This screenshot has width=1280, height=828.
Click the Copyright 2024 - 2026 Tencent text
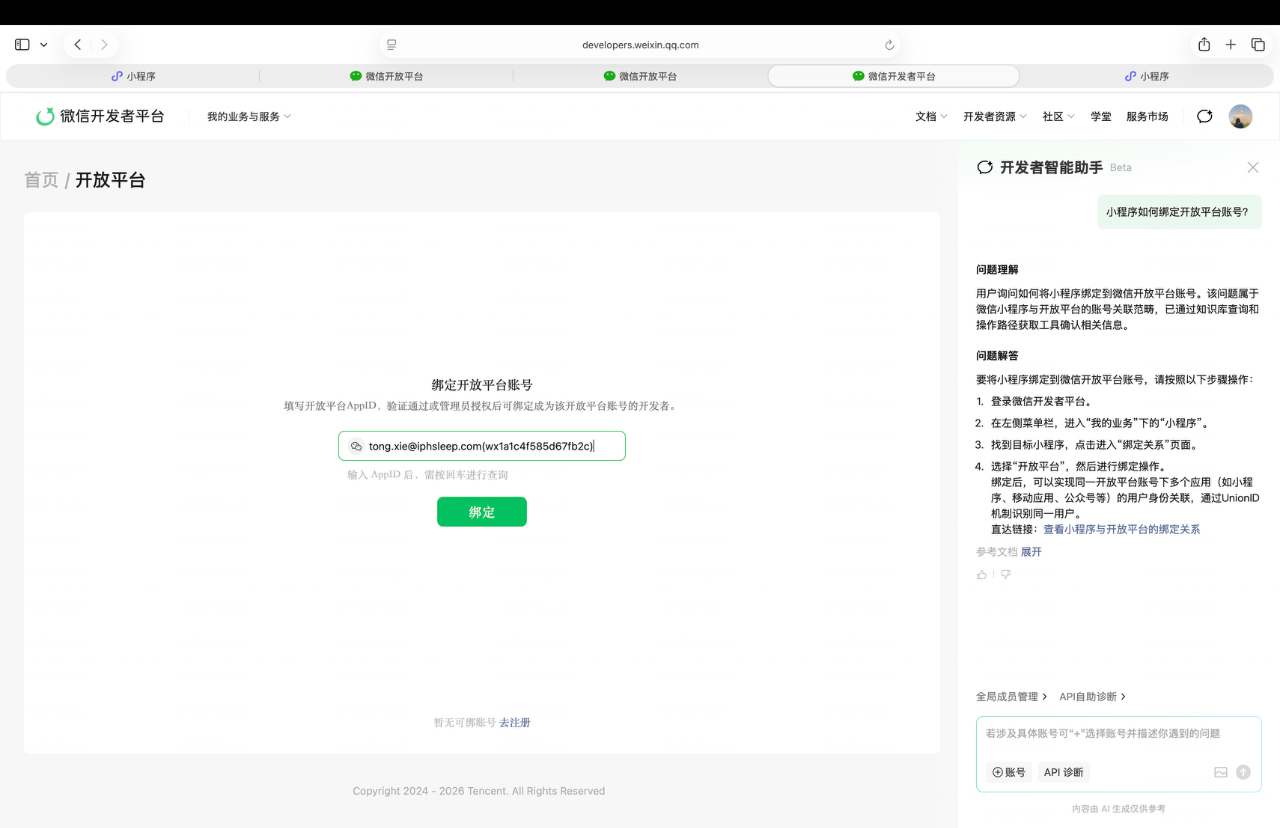click(479, 791)
